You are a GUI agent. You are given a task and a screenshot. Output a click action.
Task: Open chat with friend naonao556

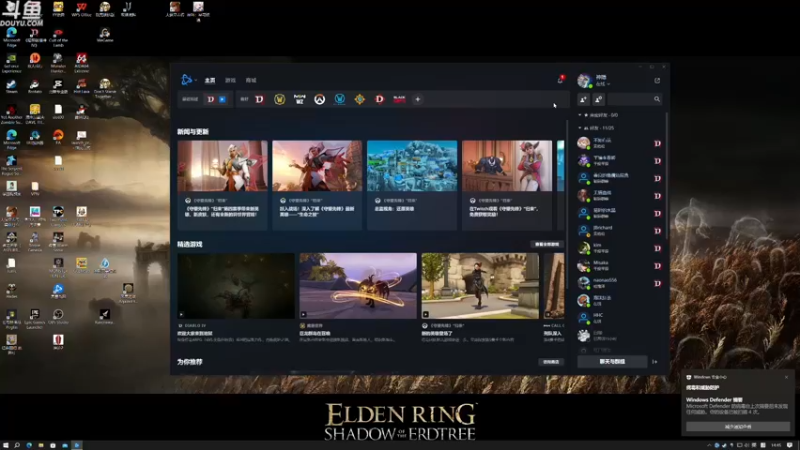tap(618, 283)
